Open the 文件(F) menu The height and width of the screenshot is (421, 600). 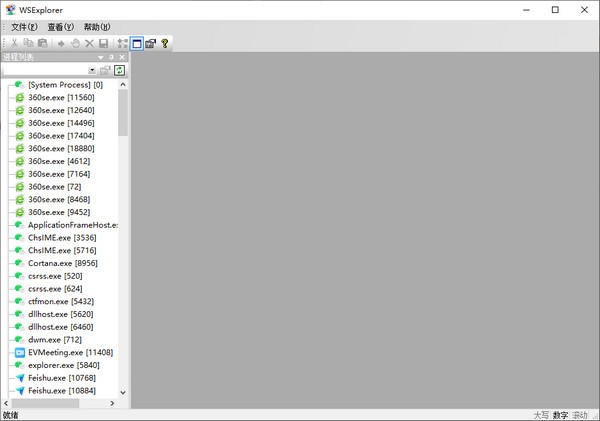coord(24,26)
